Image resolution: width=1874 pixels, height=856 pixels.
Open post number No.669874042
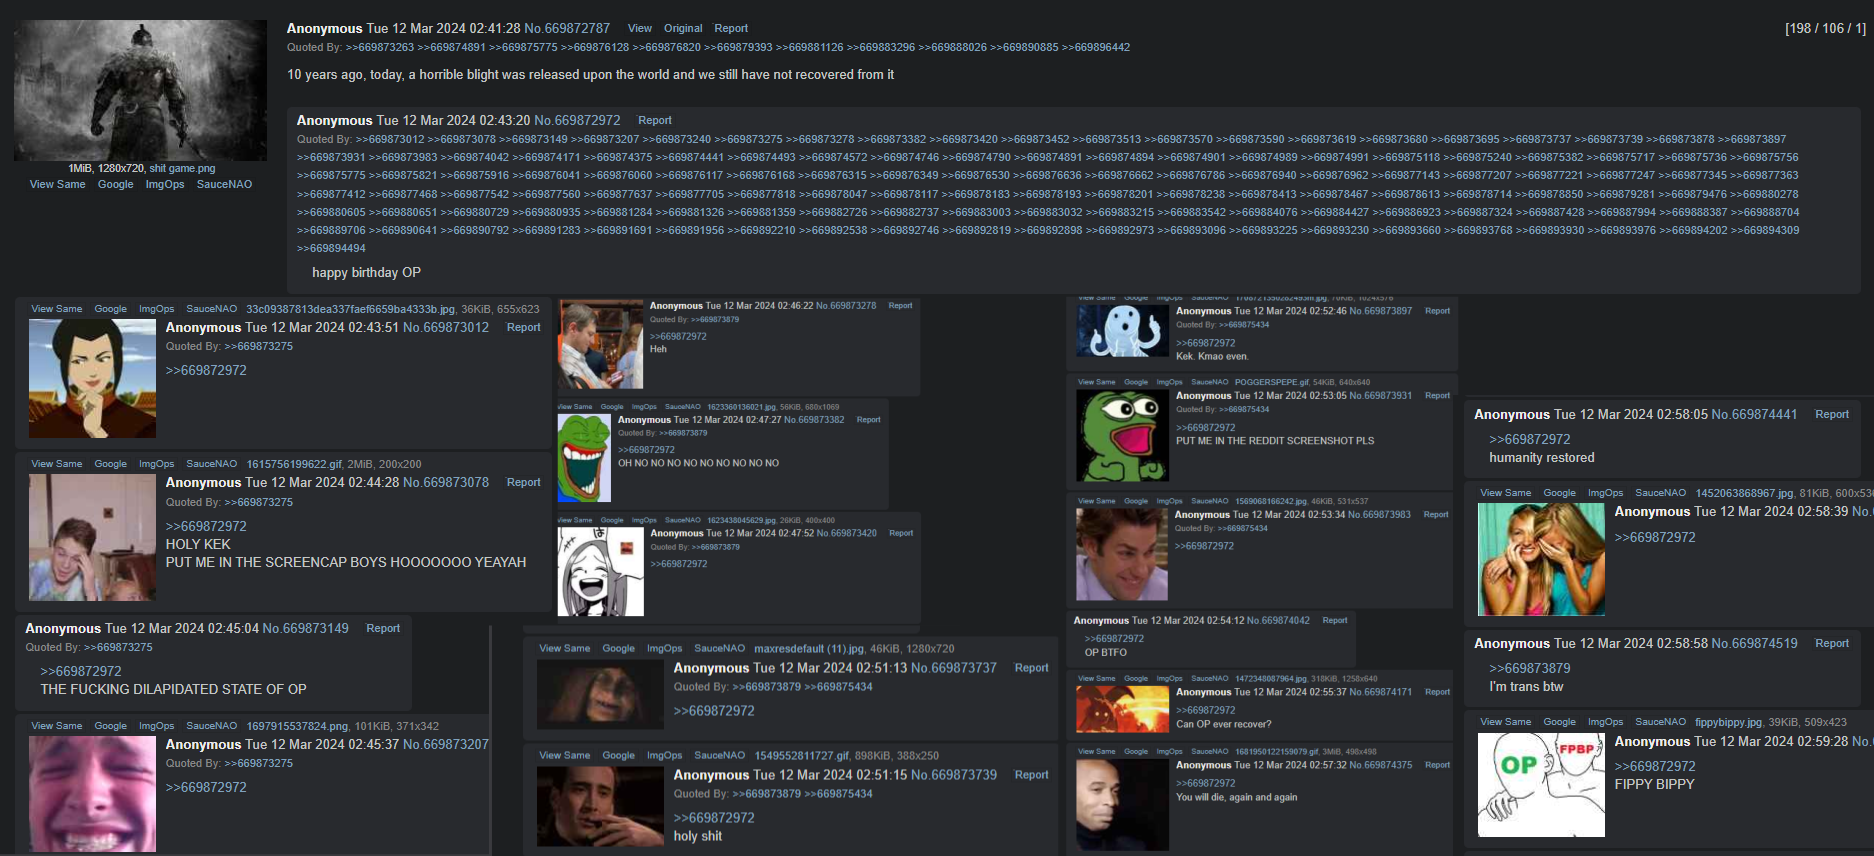[x=1278, y=620]
